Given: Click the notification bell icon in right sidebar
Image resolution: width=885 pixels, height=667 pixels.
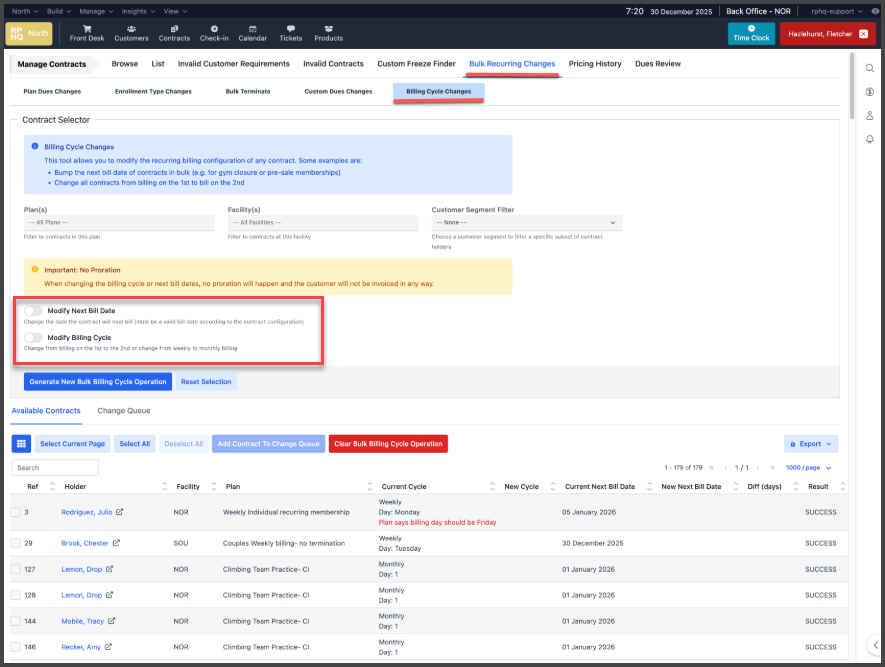Looking at the screenshot, I should point(869,139).
